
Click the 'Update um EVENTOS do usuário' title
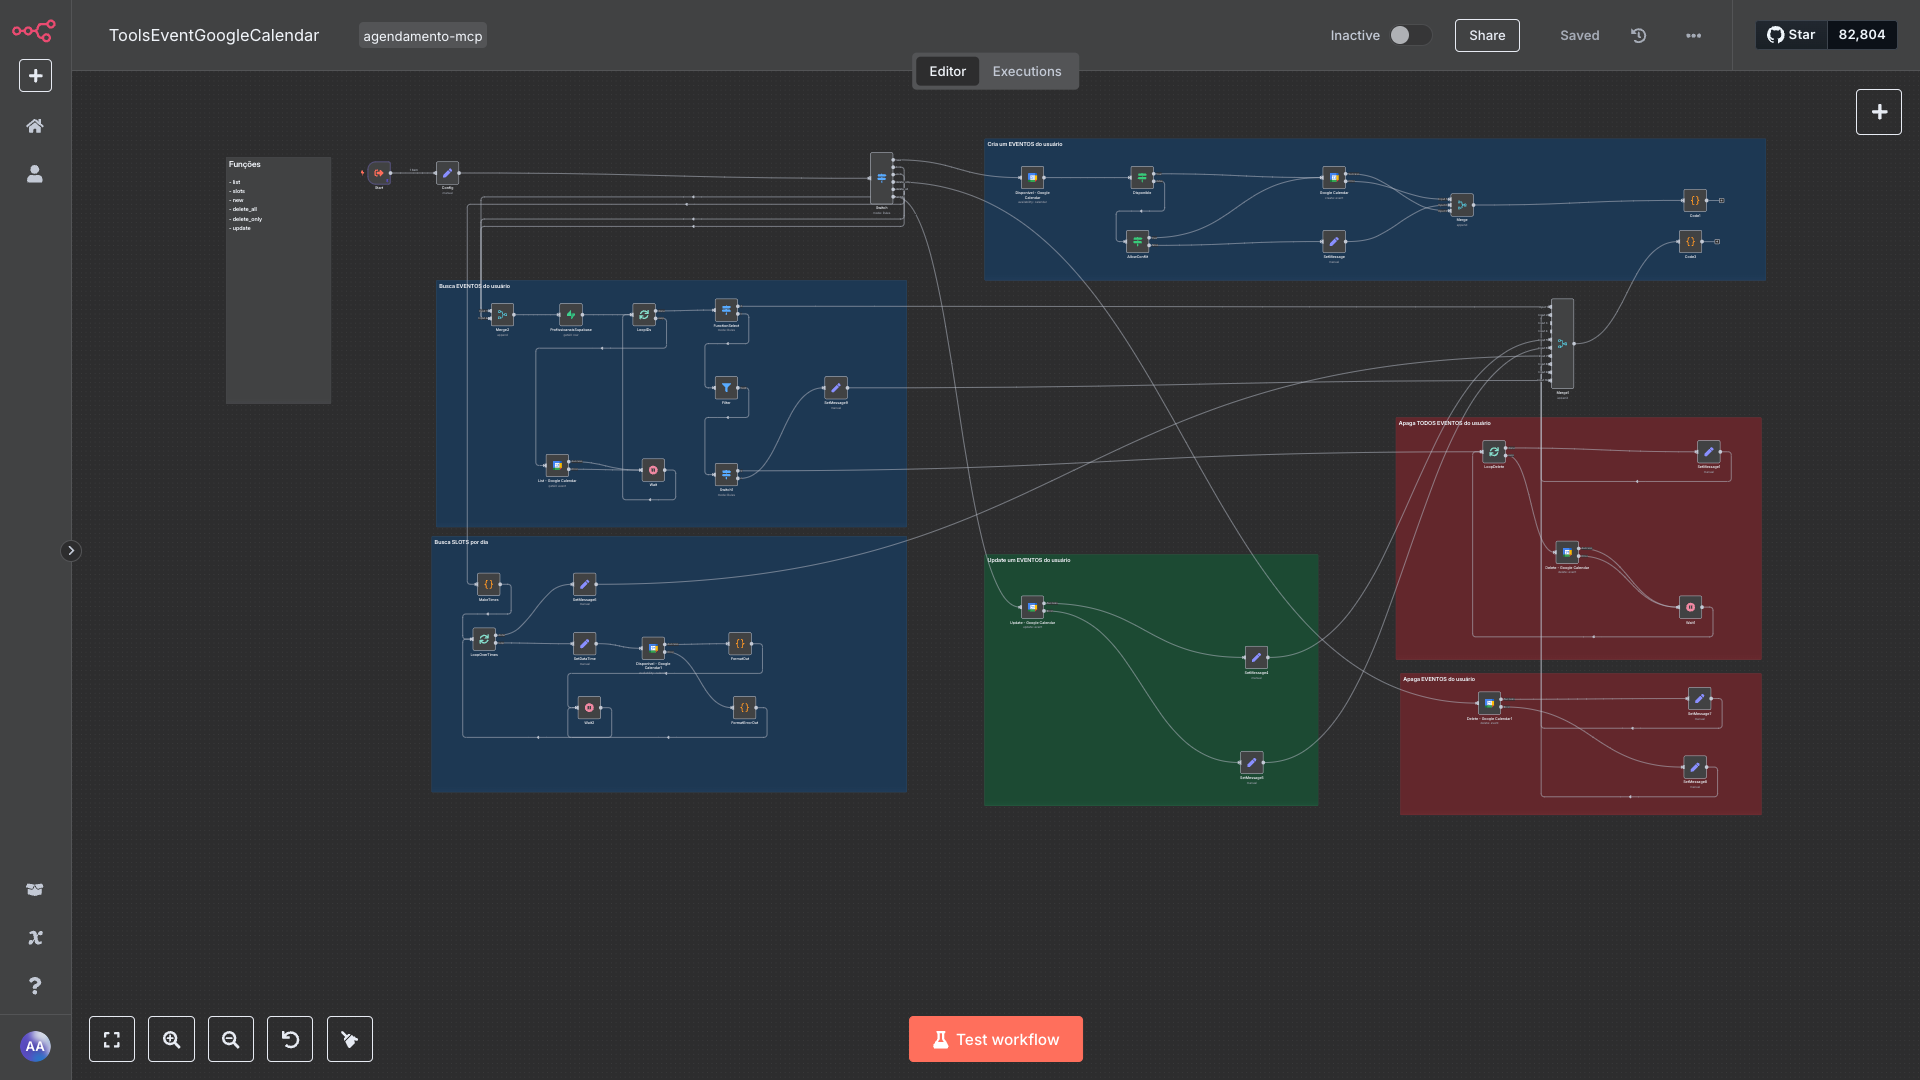click(1029, 560)
